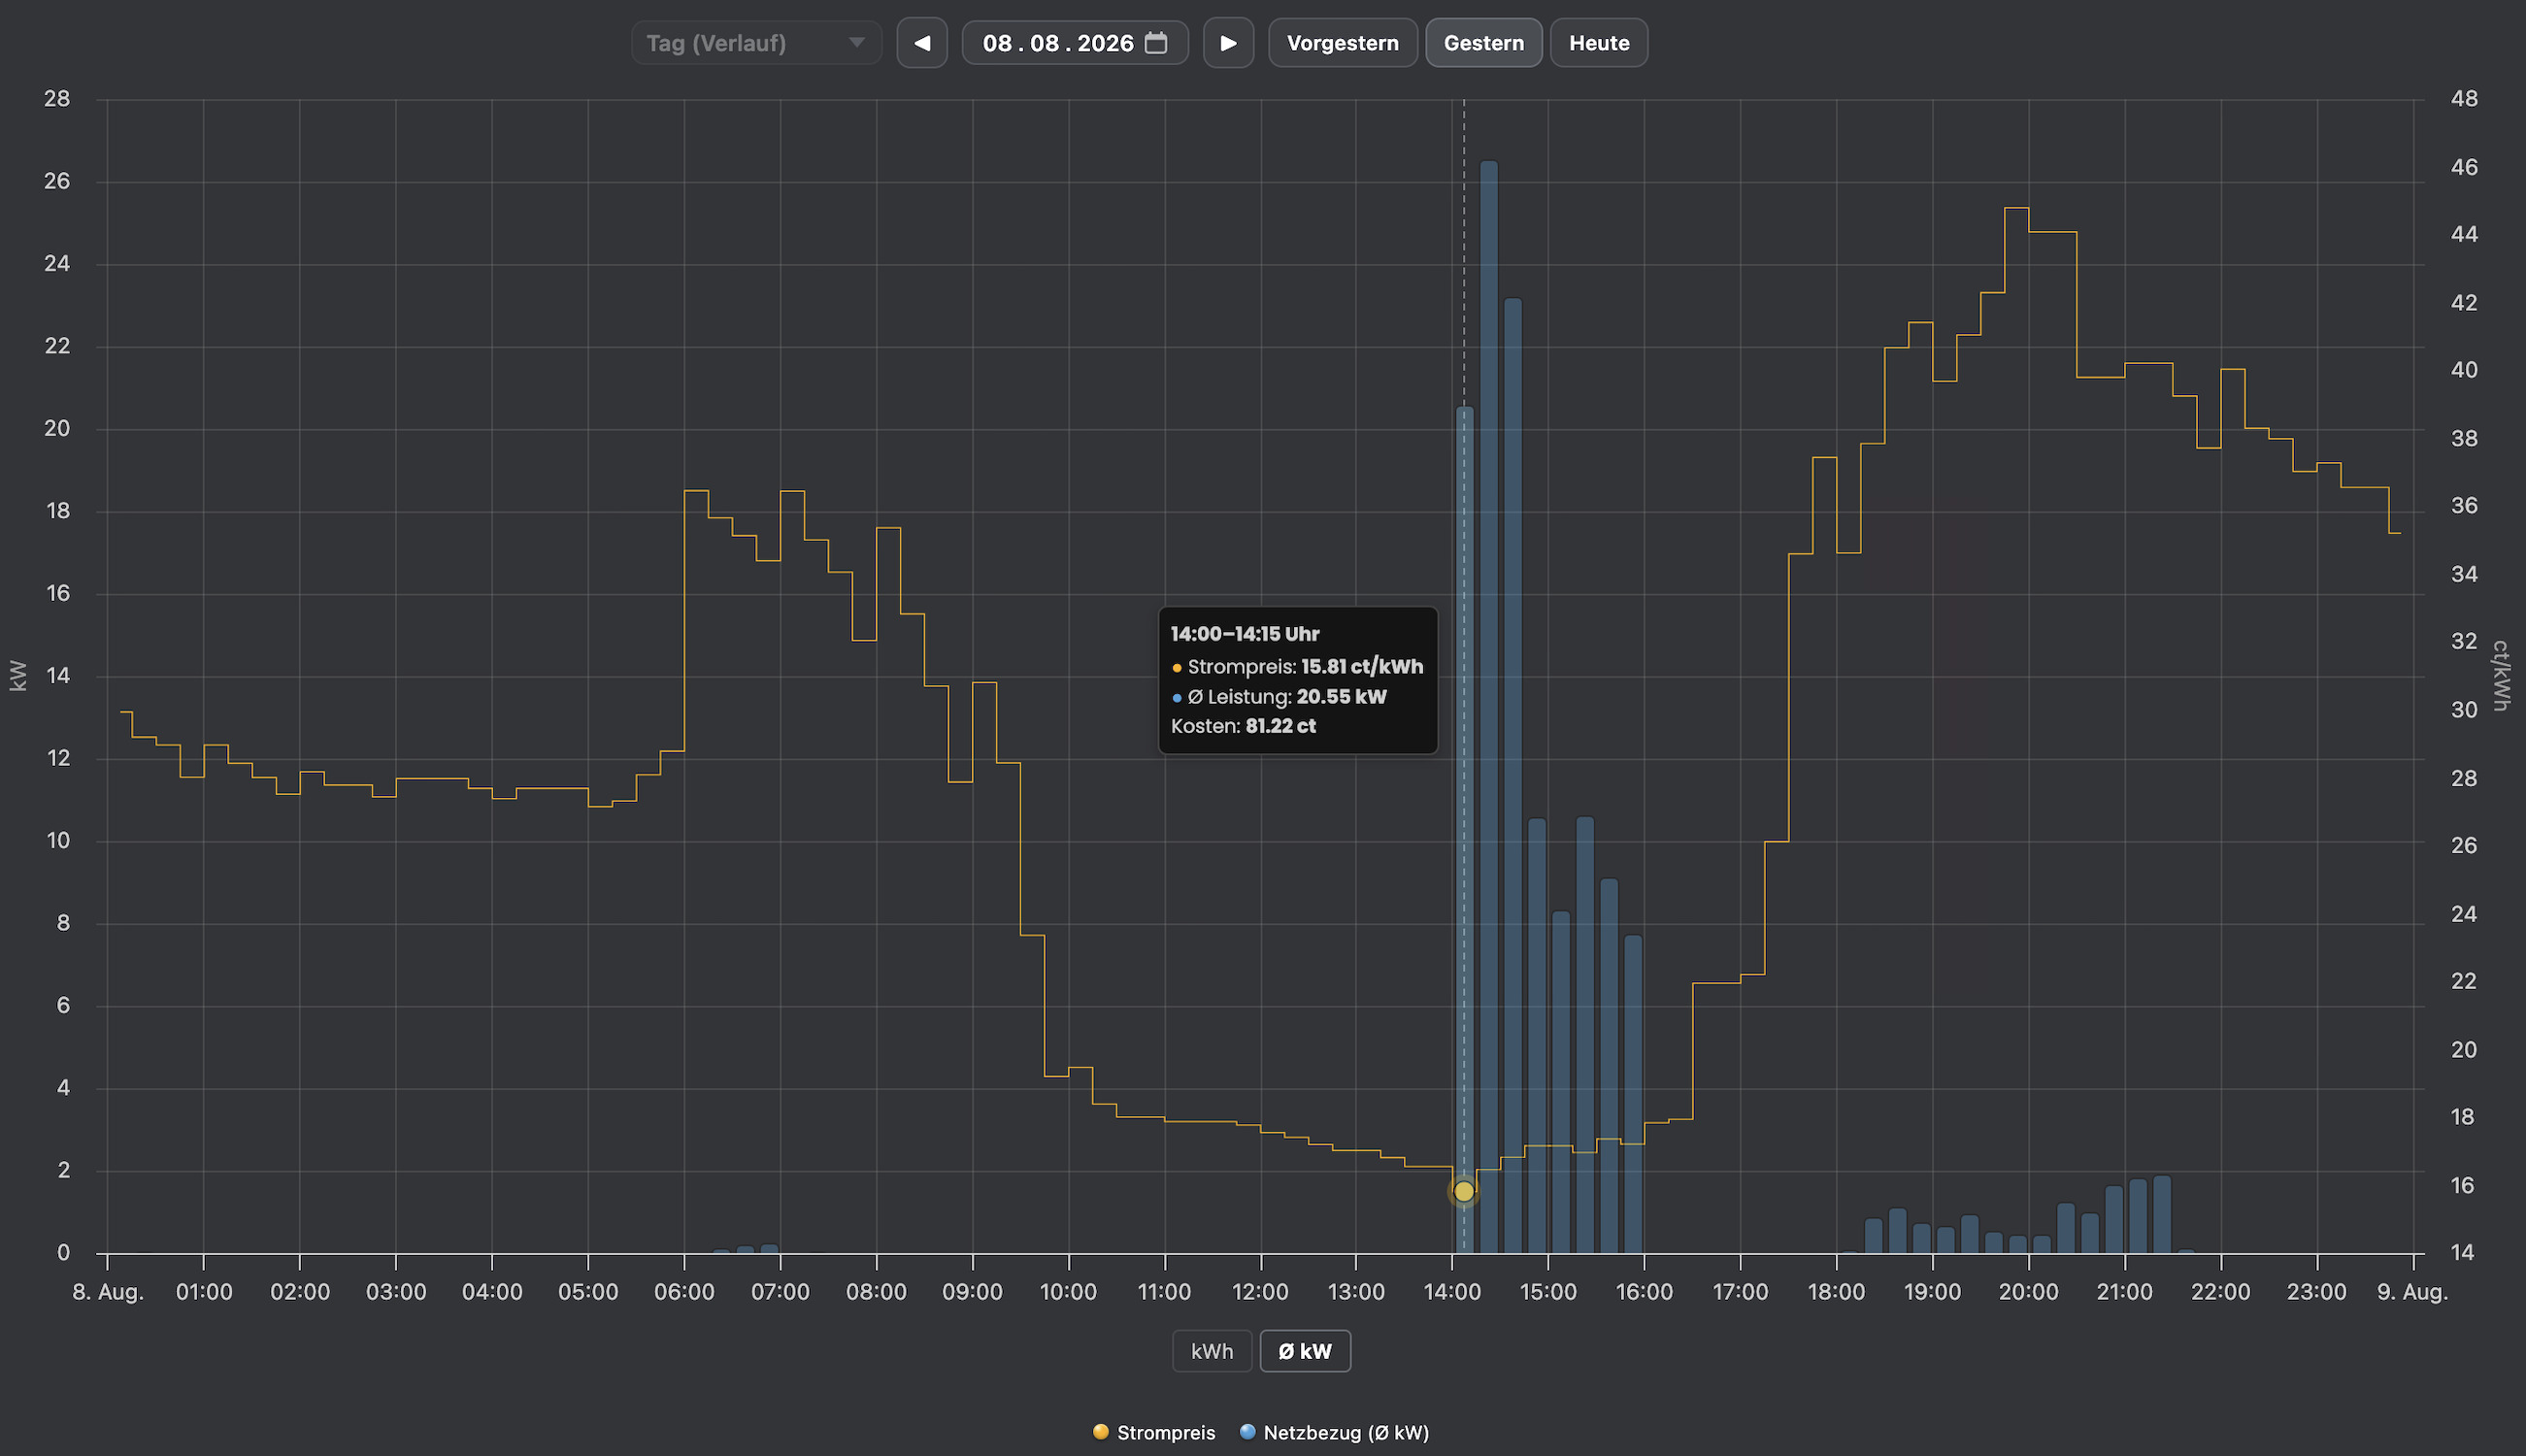Toggle the Strompreis legend entry

pyautogui.click(x=1154, y=1432)
